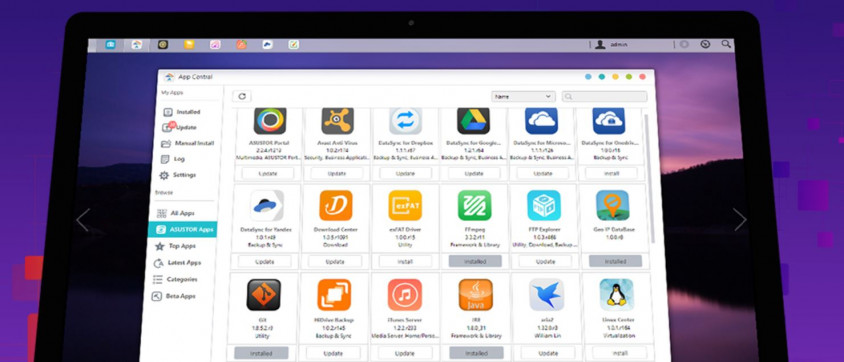Open the DataSync for Yandex app icon
The width and height of the screenshot is (844, 362).
[267, 205]
